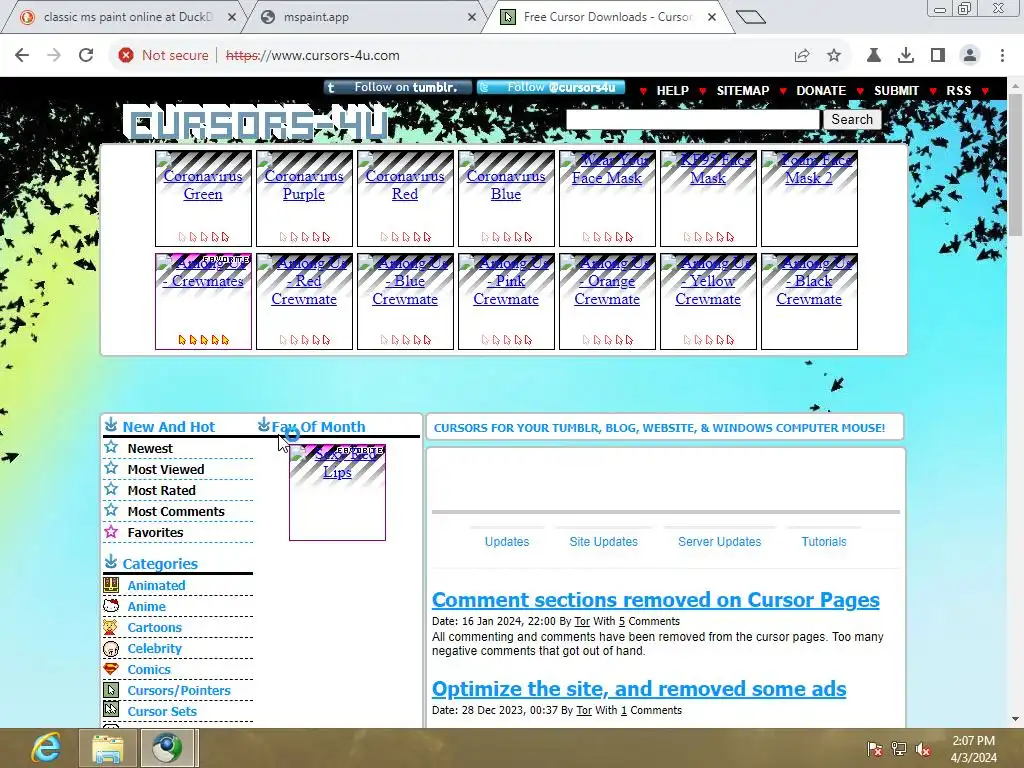1024x768 pixels.
Task: Open the Among Us Black Crewmate link
Action: [x=809, y=281]
